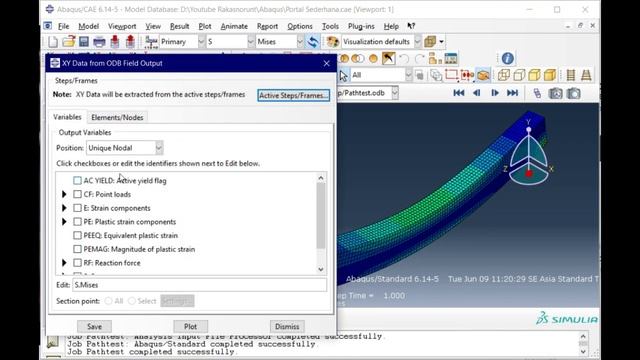Open the Pathtest.odb database dropdown
The width and height of the screenshot is (640, 360).
coord(395,93)
